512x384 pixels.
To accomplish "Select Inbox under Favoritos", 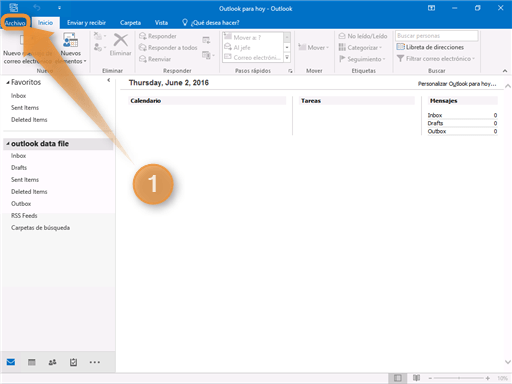I will pyautogui.click(x=18, y=96).
